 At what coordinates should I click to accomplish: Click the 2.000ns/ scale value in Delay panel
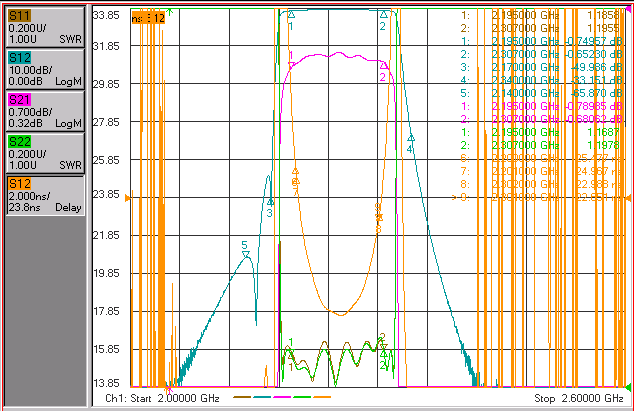tap(29, 196)
